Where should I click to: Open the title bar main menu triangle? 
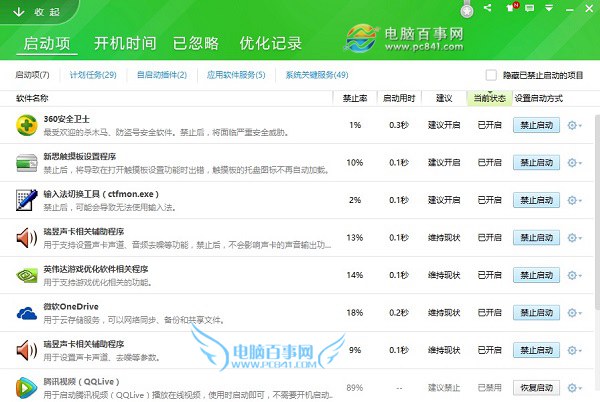(550, 9)
